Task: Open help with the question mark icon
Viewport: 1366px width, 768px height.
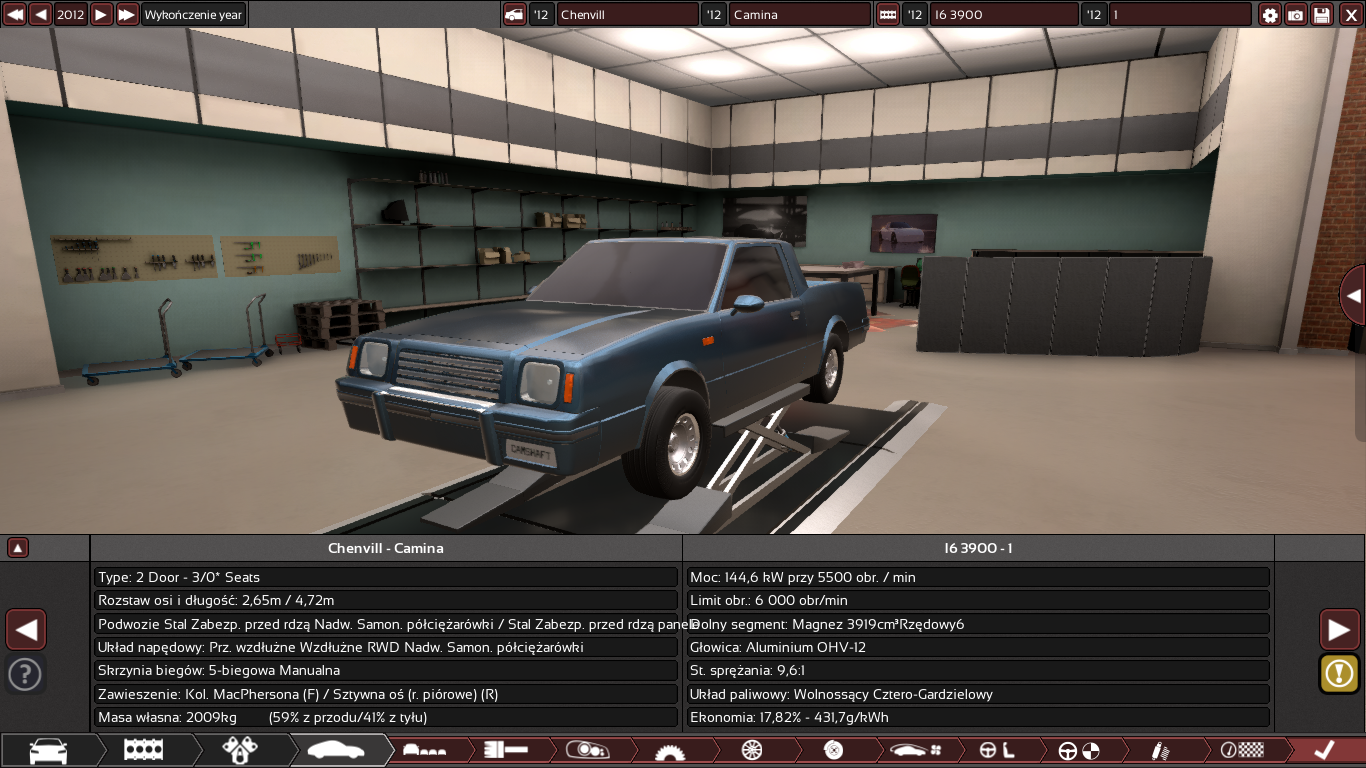Action: [x=25, y=674]
